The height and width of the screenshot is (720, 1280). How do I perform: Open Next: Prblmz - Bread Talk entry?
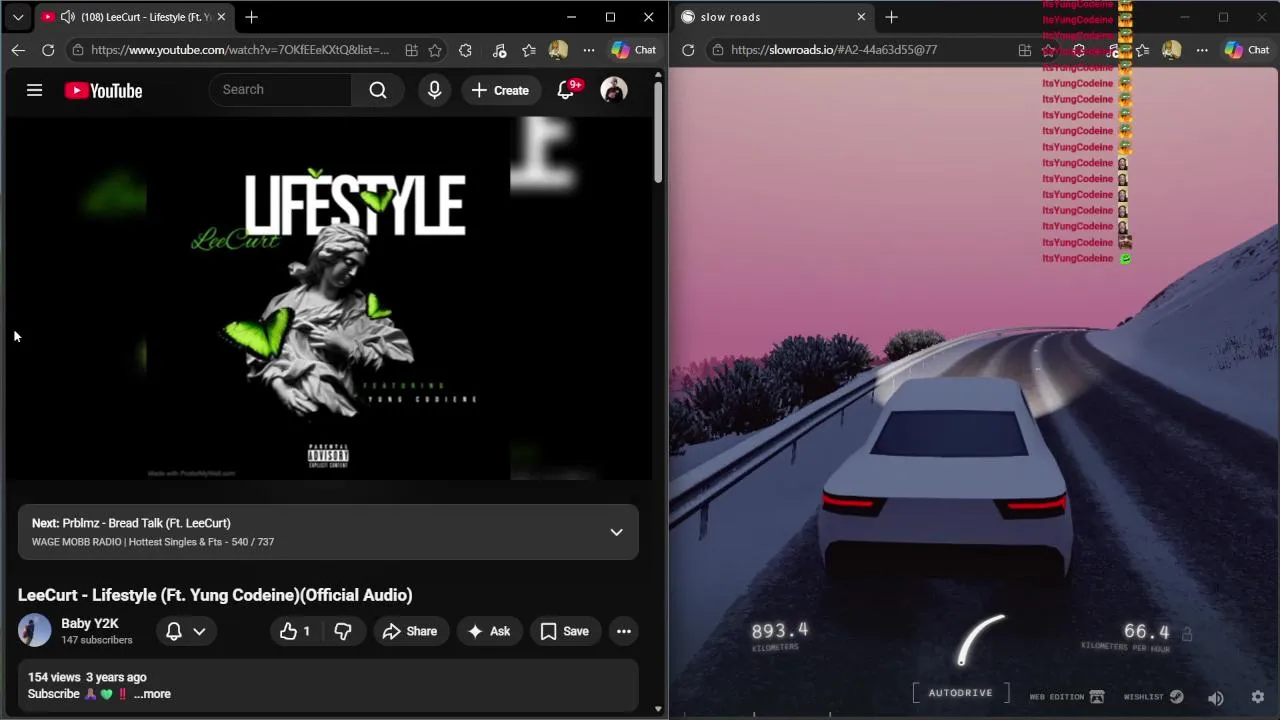tap(328, 532)
